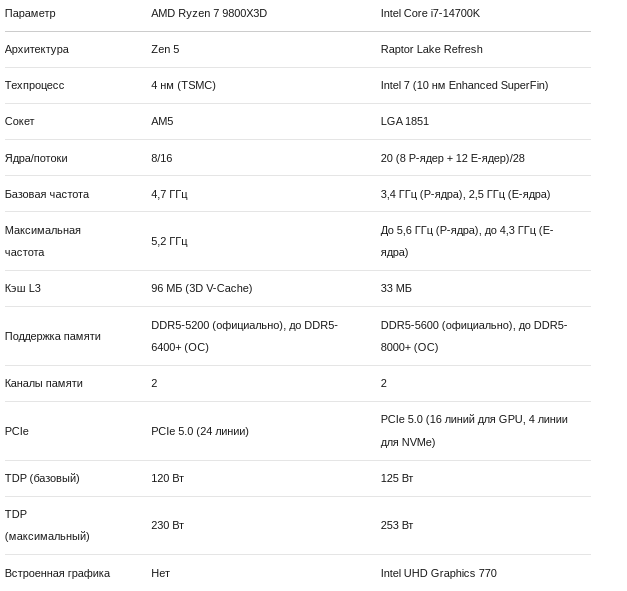Click the Встроенная графика row label
Screen dimensions: 627x591
click(57, 573)
